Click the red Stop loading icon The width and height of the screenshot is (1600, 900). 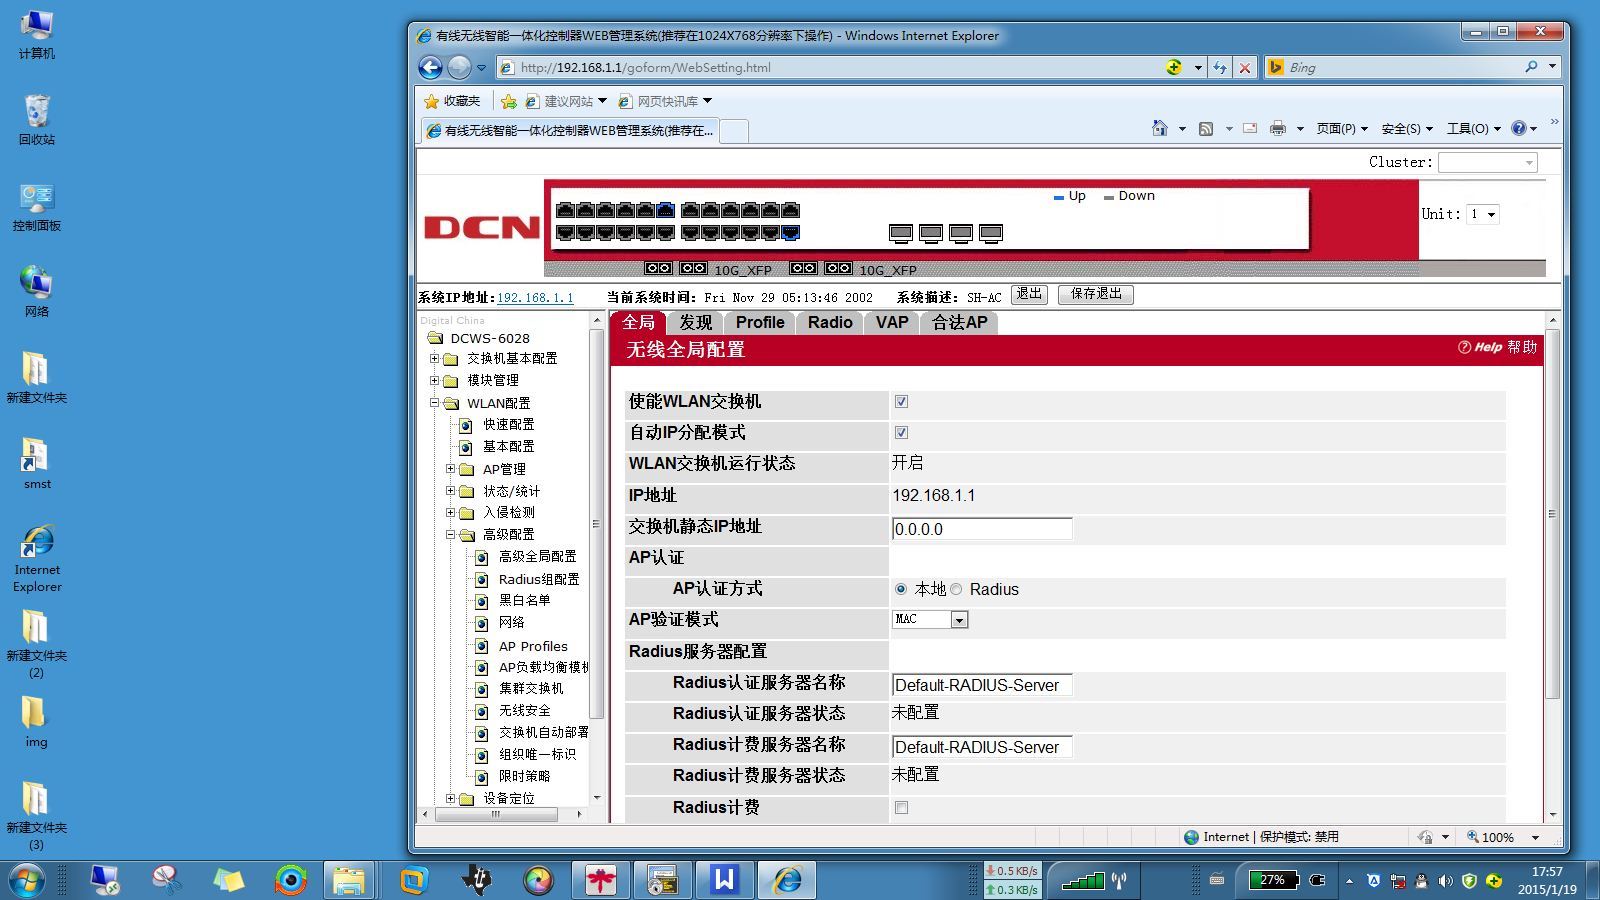1244,67
